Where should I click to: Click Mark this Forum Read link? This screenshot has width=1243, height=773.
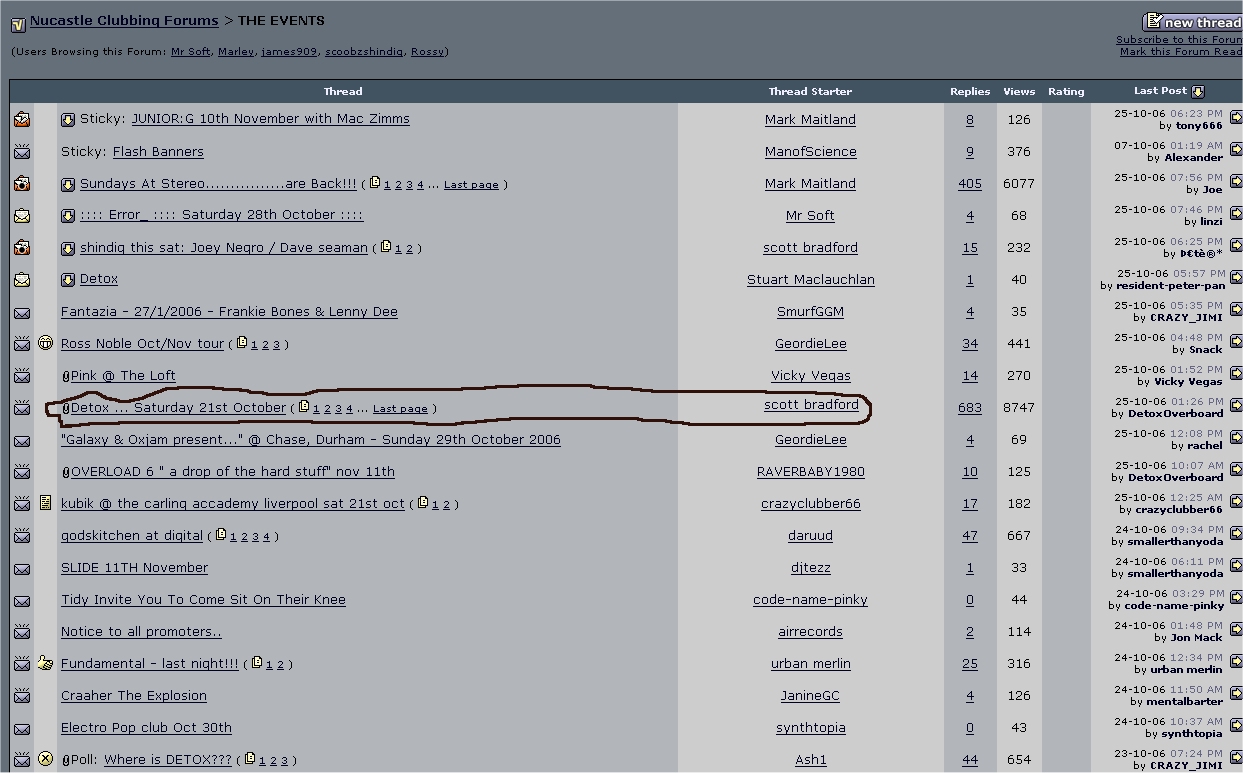[1180, 52]
